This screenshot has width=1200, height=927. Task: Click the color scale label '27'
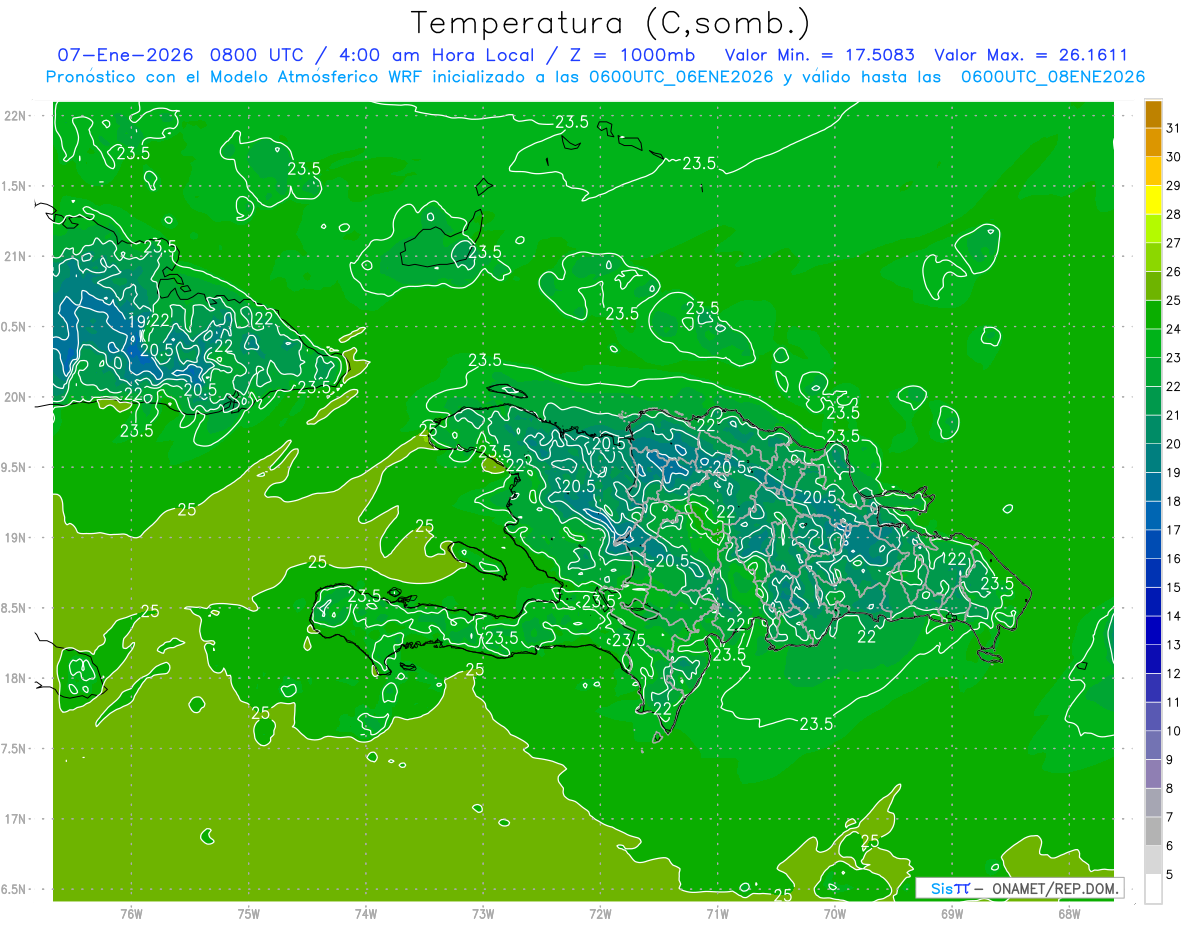(x=1174, y=244)
